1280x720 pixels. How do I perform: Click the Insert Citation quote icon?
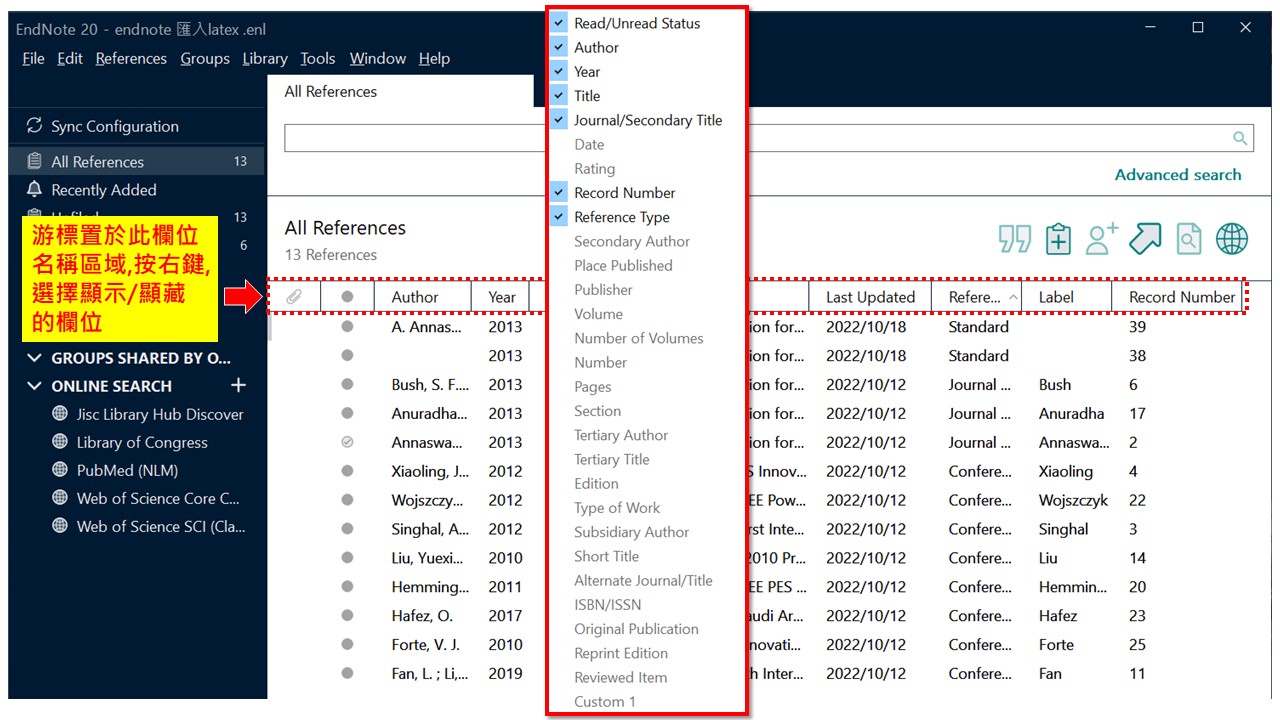point(1014,239)
